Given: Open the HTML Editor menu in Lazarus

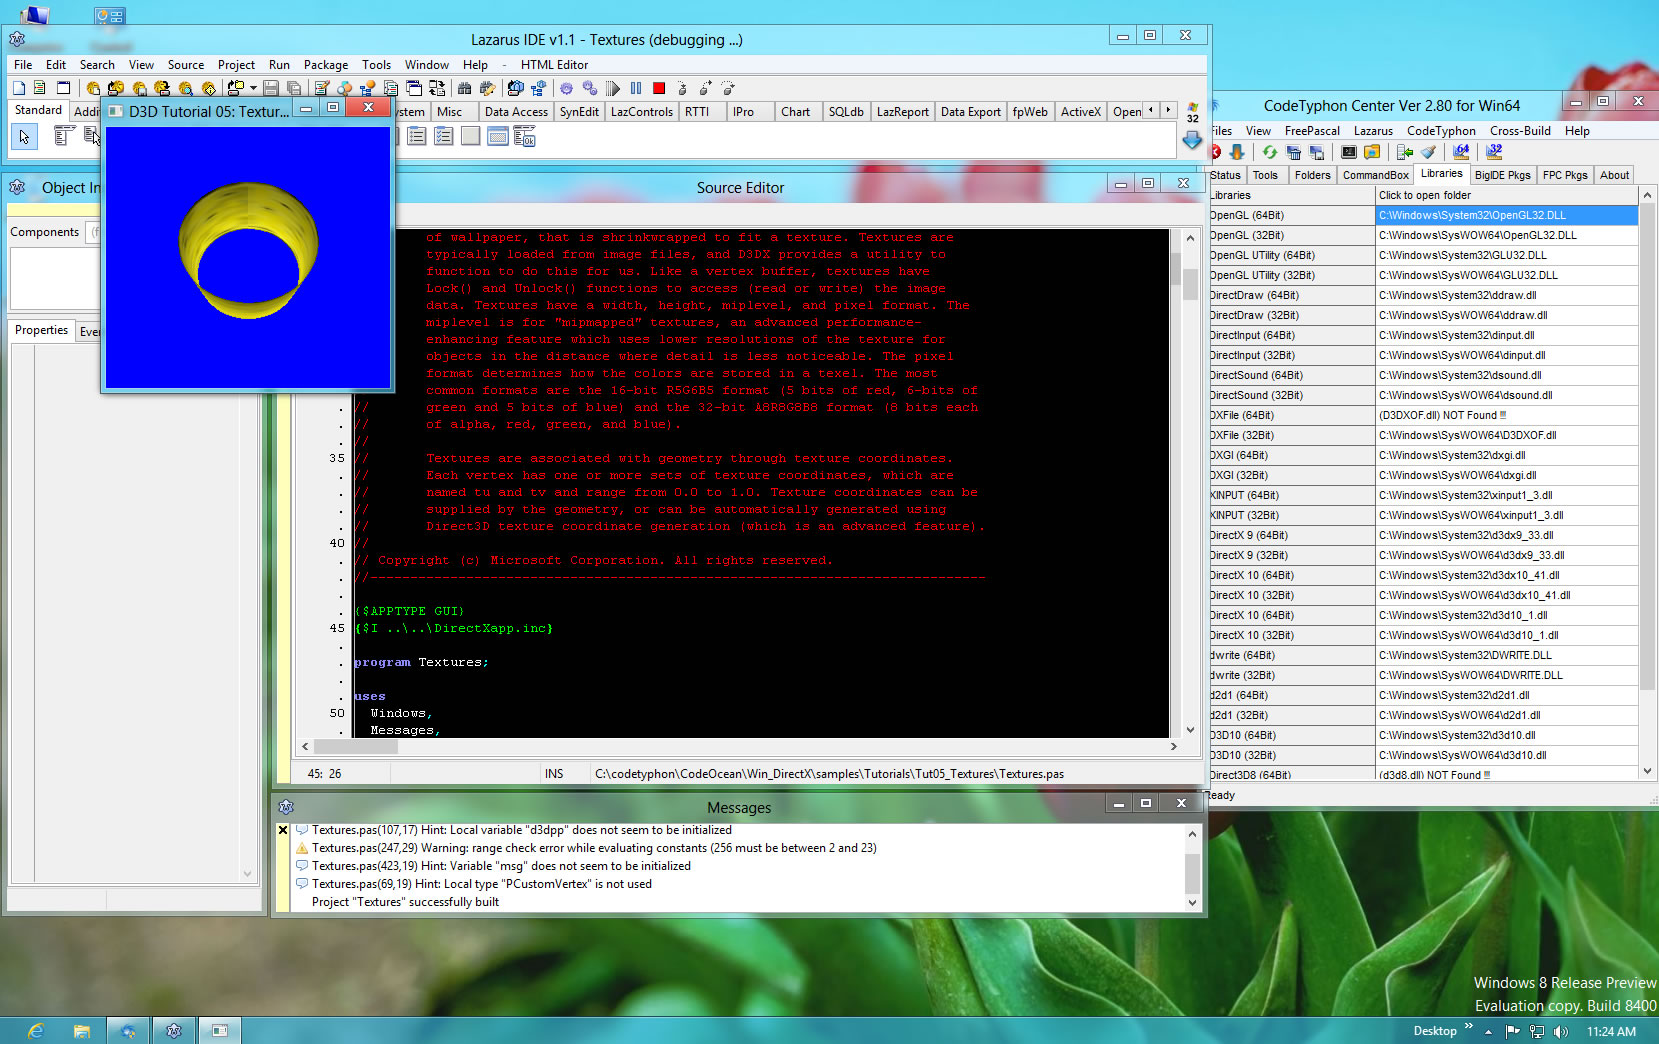Looking at the screenshot, I should tap(554, 64).
